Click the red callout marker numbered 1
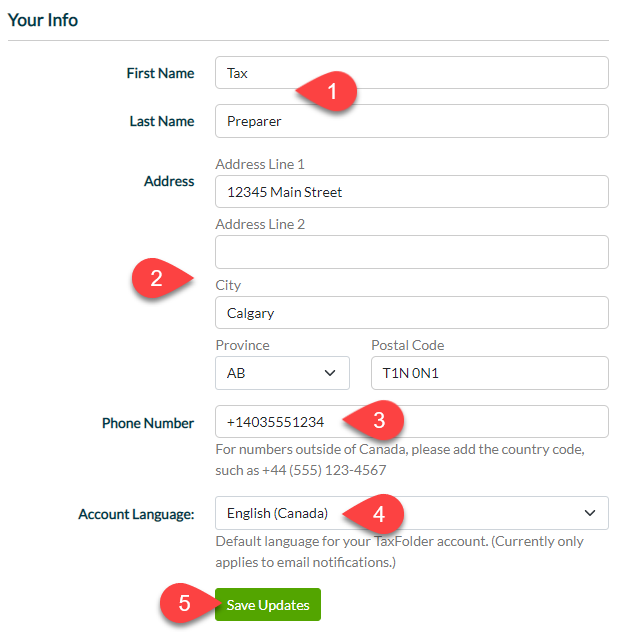 click(327, 91)
